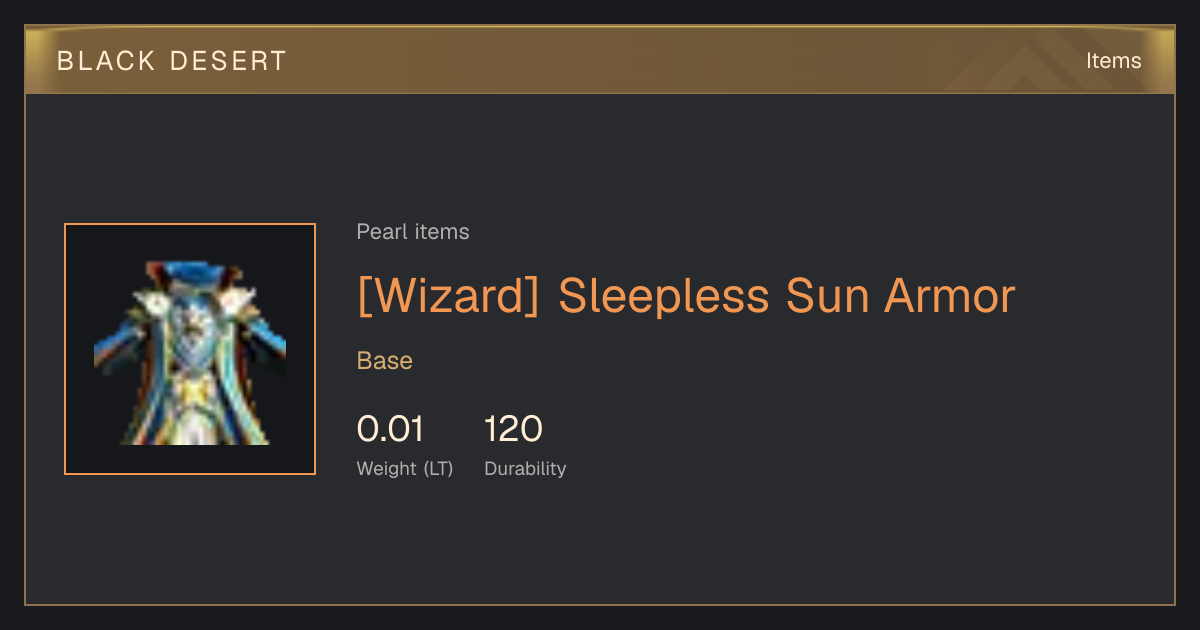Select the Durability label
This screenshot has width=1200, height=630.
525,468
